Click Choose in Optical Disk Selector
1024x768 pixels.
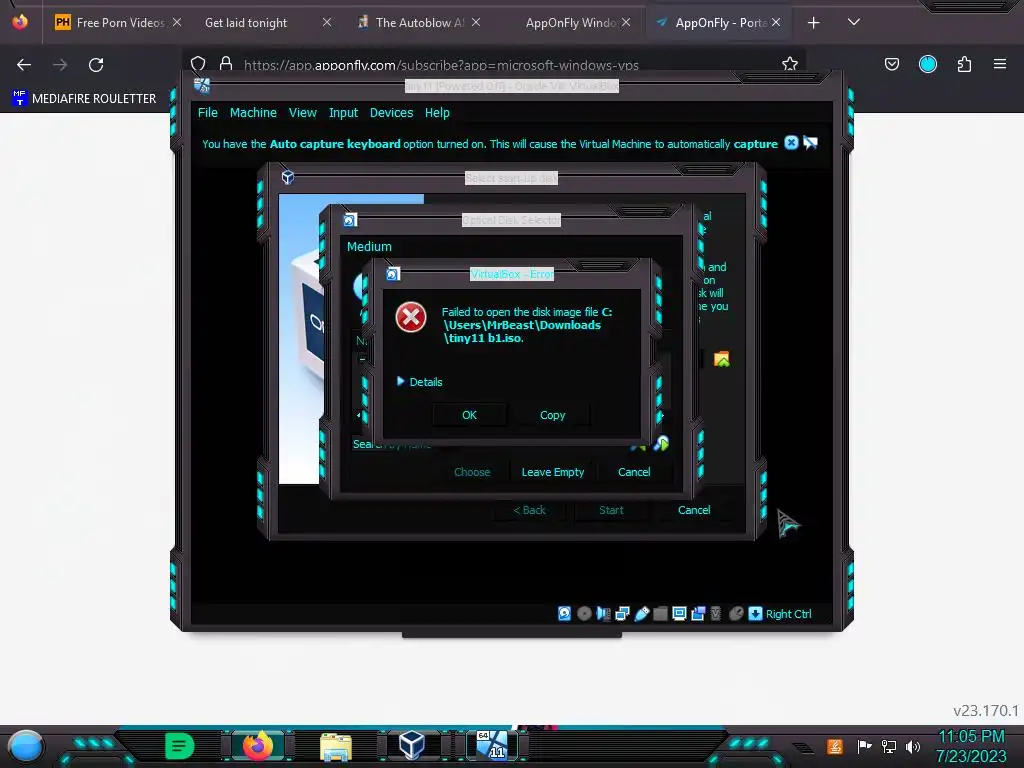coord(472,472)
